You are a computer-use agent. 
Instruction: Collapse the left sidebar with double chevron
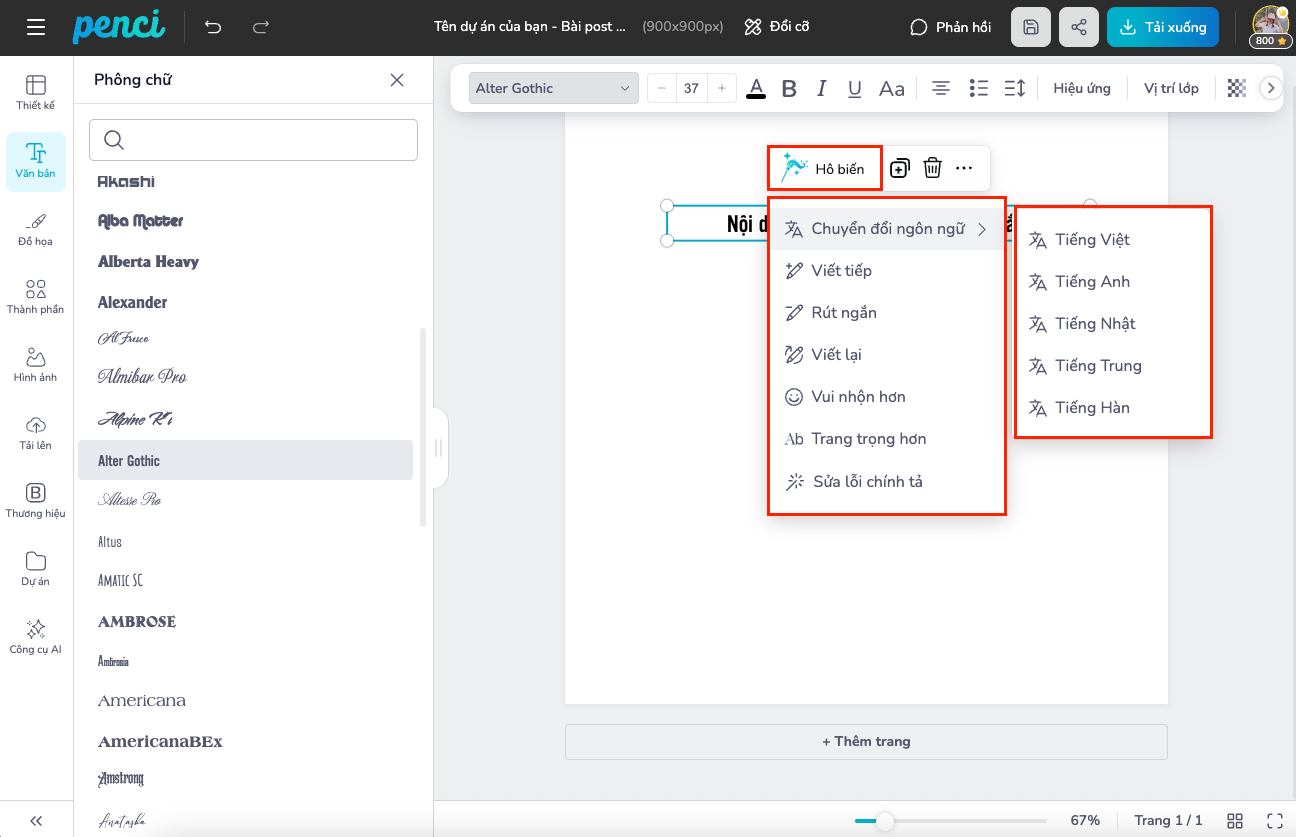(36, 820)
